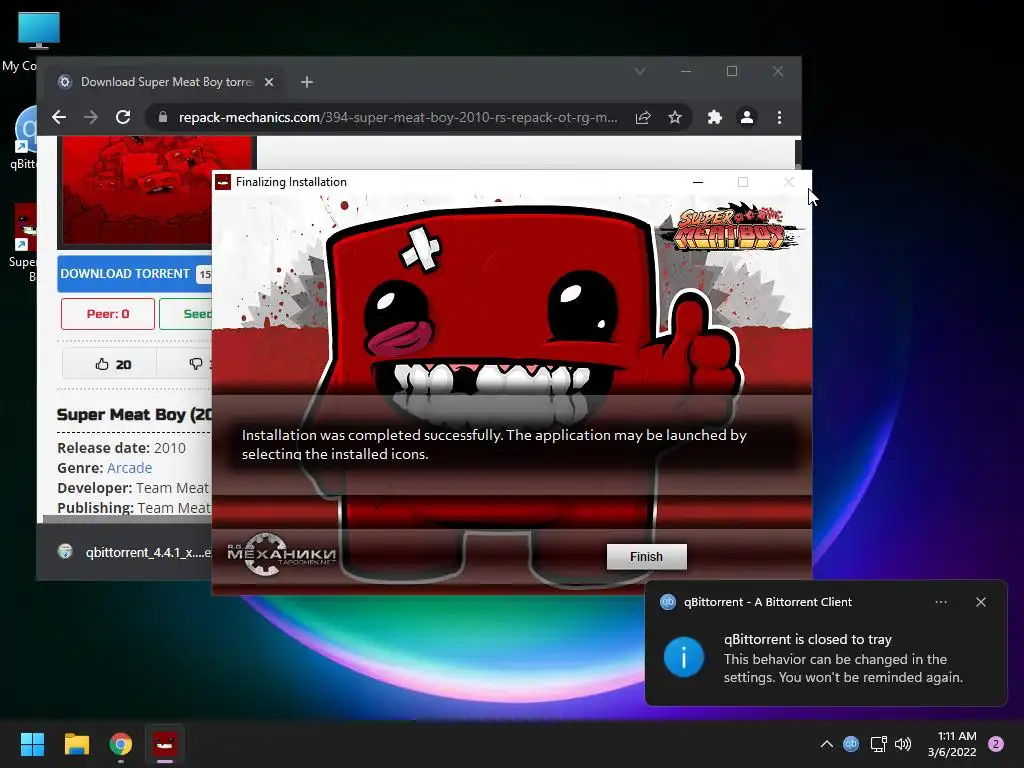Click the share page icon in address bar
The width and height of the screenshot is (1024, 768).
(x=643, y=118)
